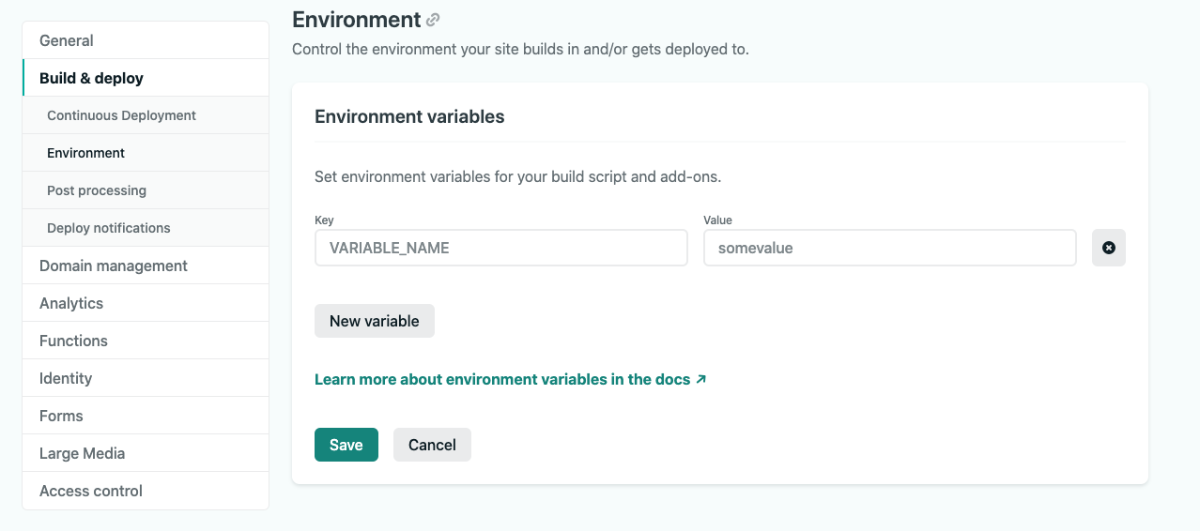The width and height of the screenshot is (1200, 531).
Task: Go to Functions settings
Action: click(146, 341)
